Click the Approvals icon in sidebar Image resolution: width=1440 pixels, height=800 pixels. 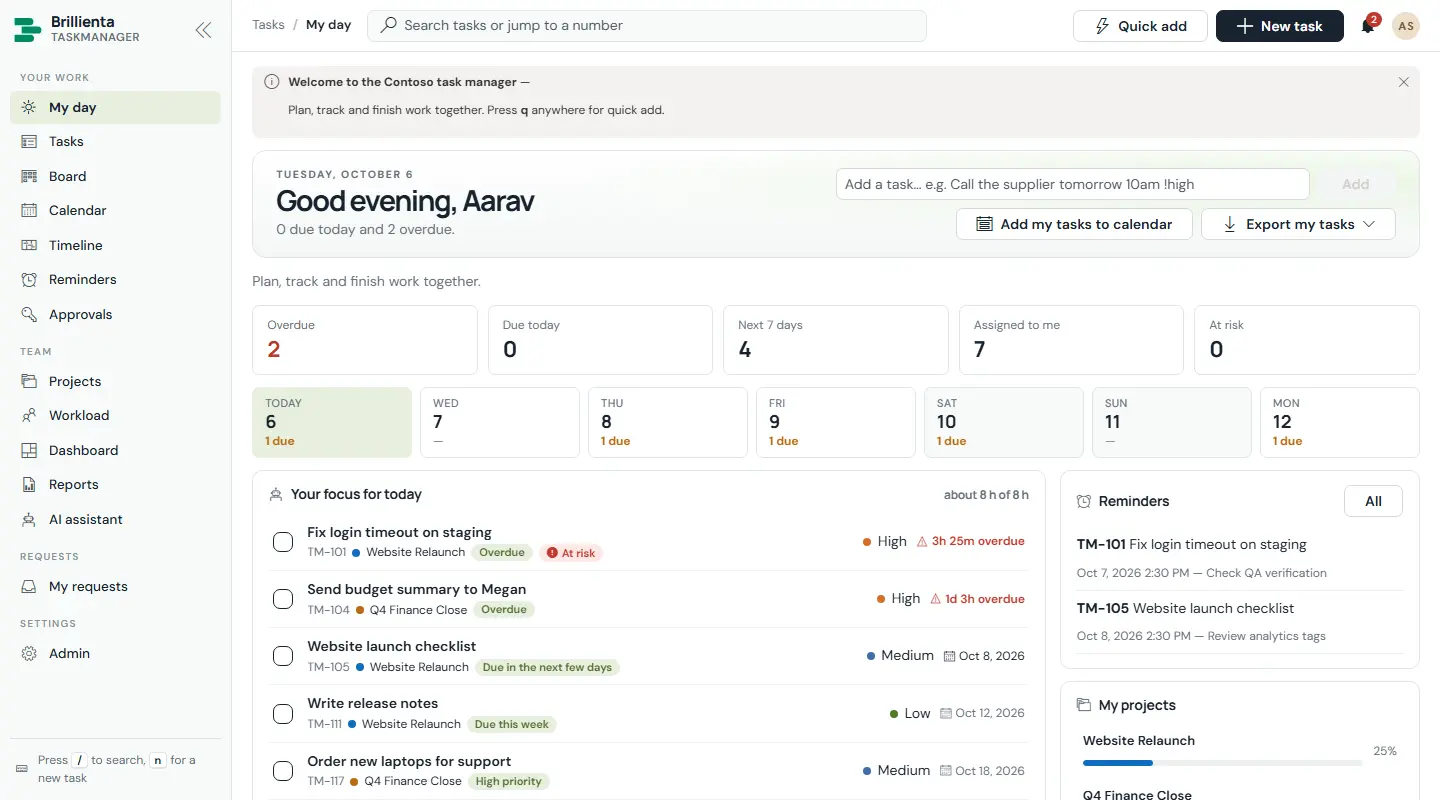pos(29,314)
